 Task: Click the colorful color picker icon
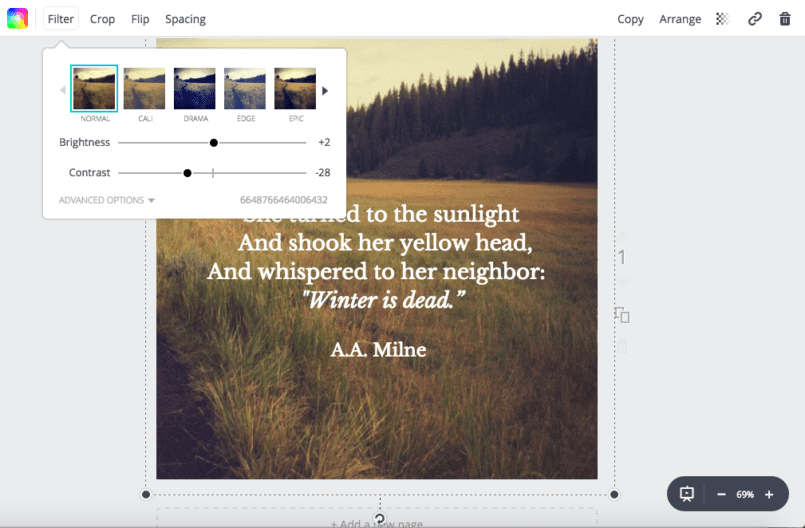pyautogui.click(x=18, y=19)
